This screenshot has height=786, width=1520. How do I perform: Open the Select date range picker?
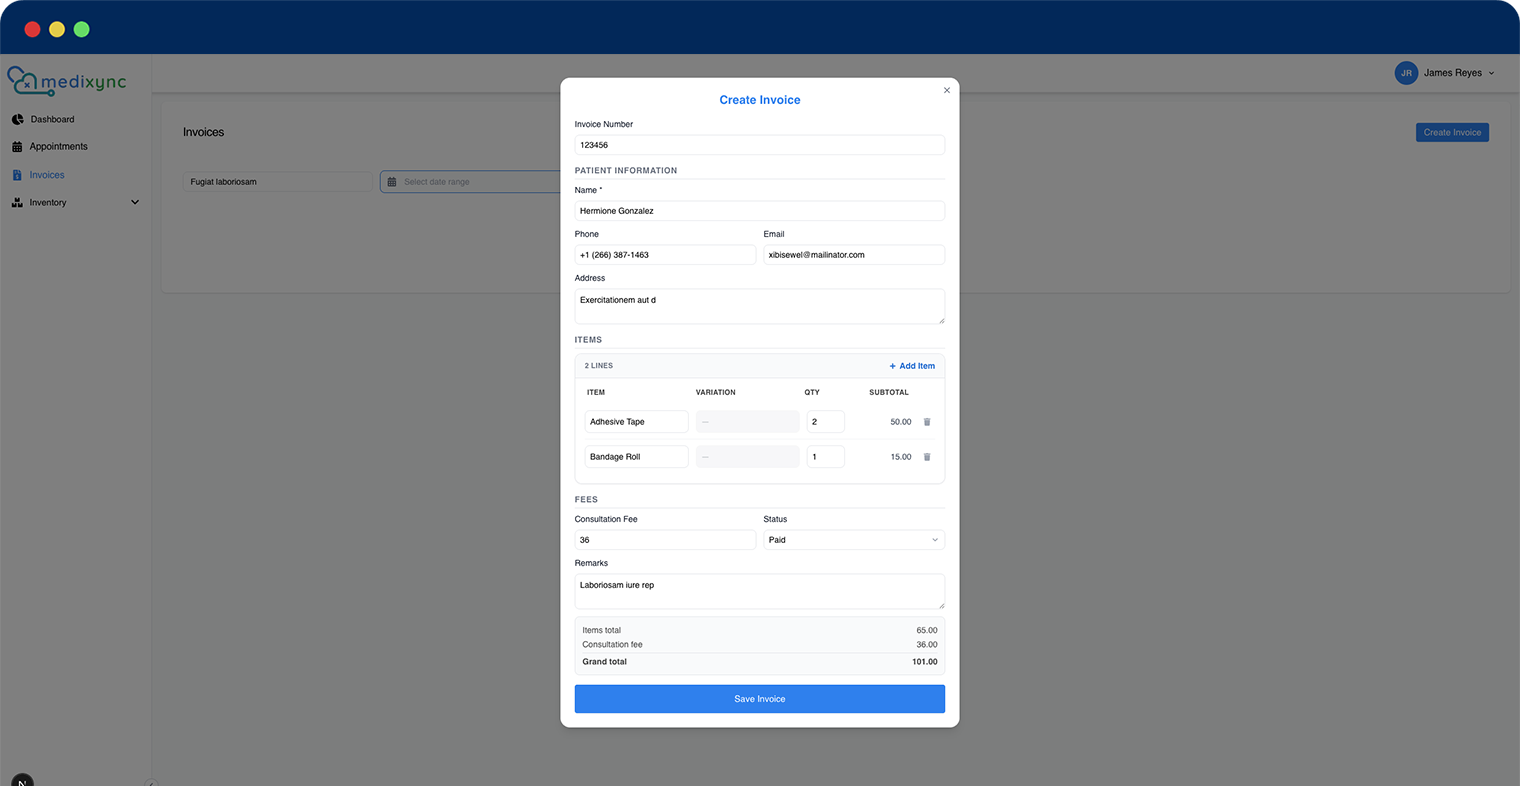coord(470,182)
